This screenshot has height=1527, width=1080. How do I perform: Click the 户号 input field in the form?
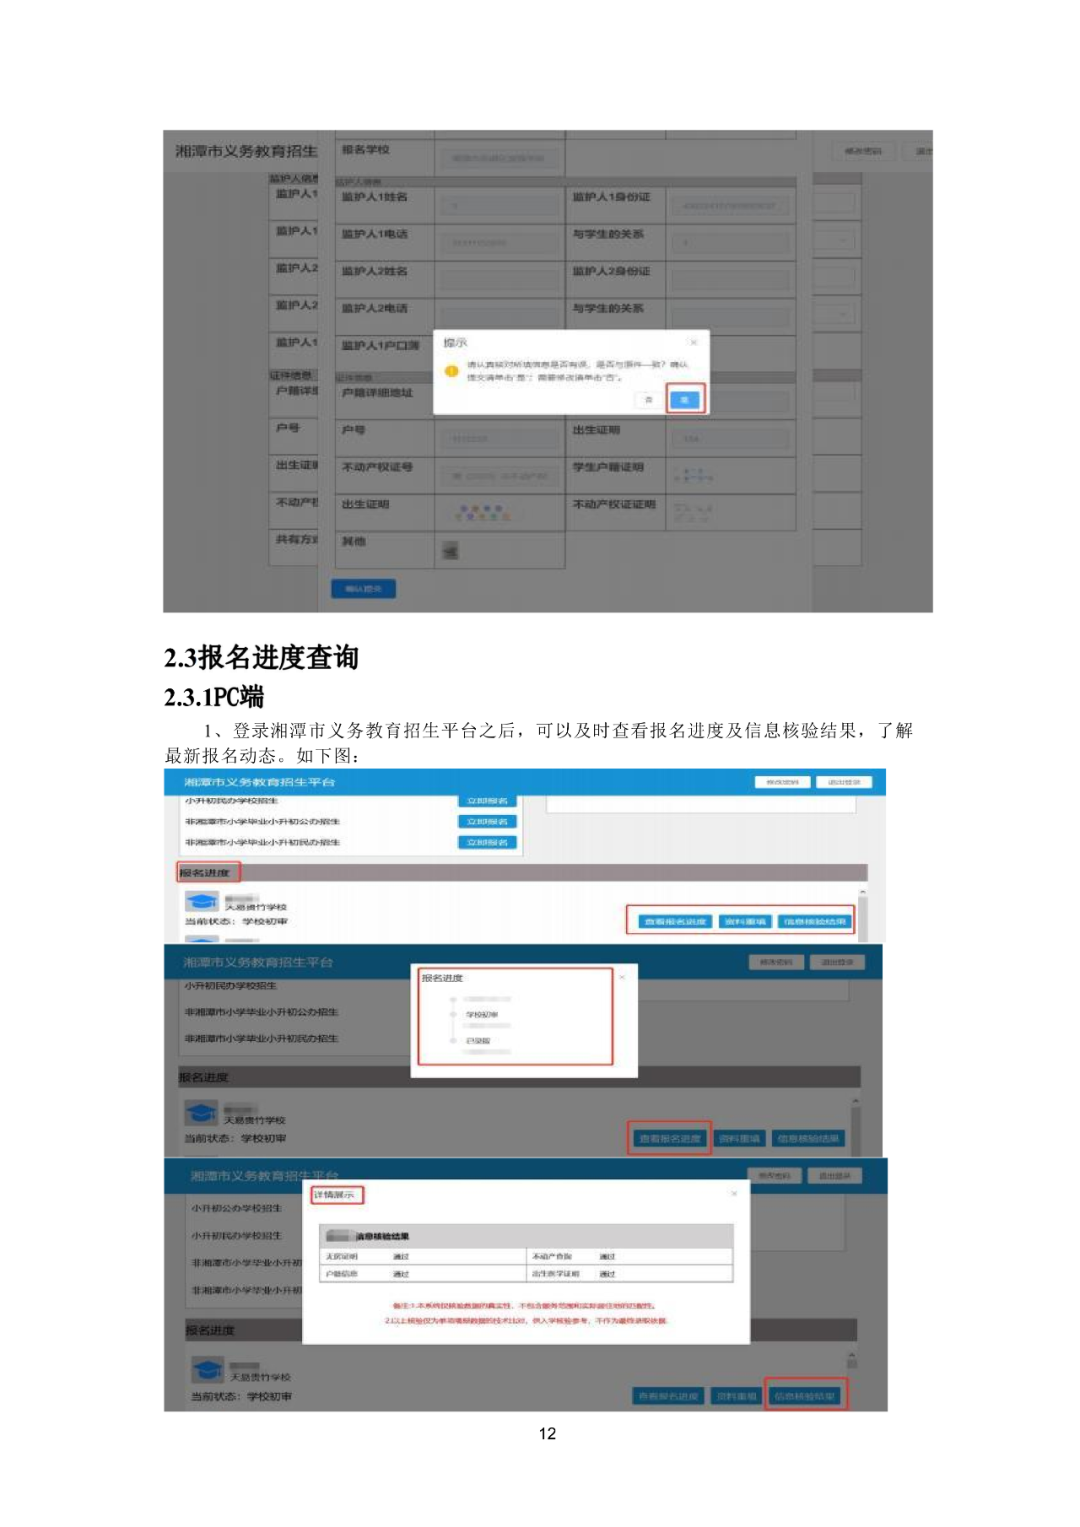pos(499,438)
